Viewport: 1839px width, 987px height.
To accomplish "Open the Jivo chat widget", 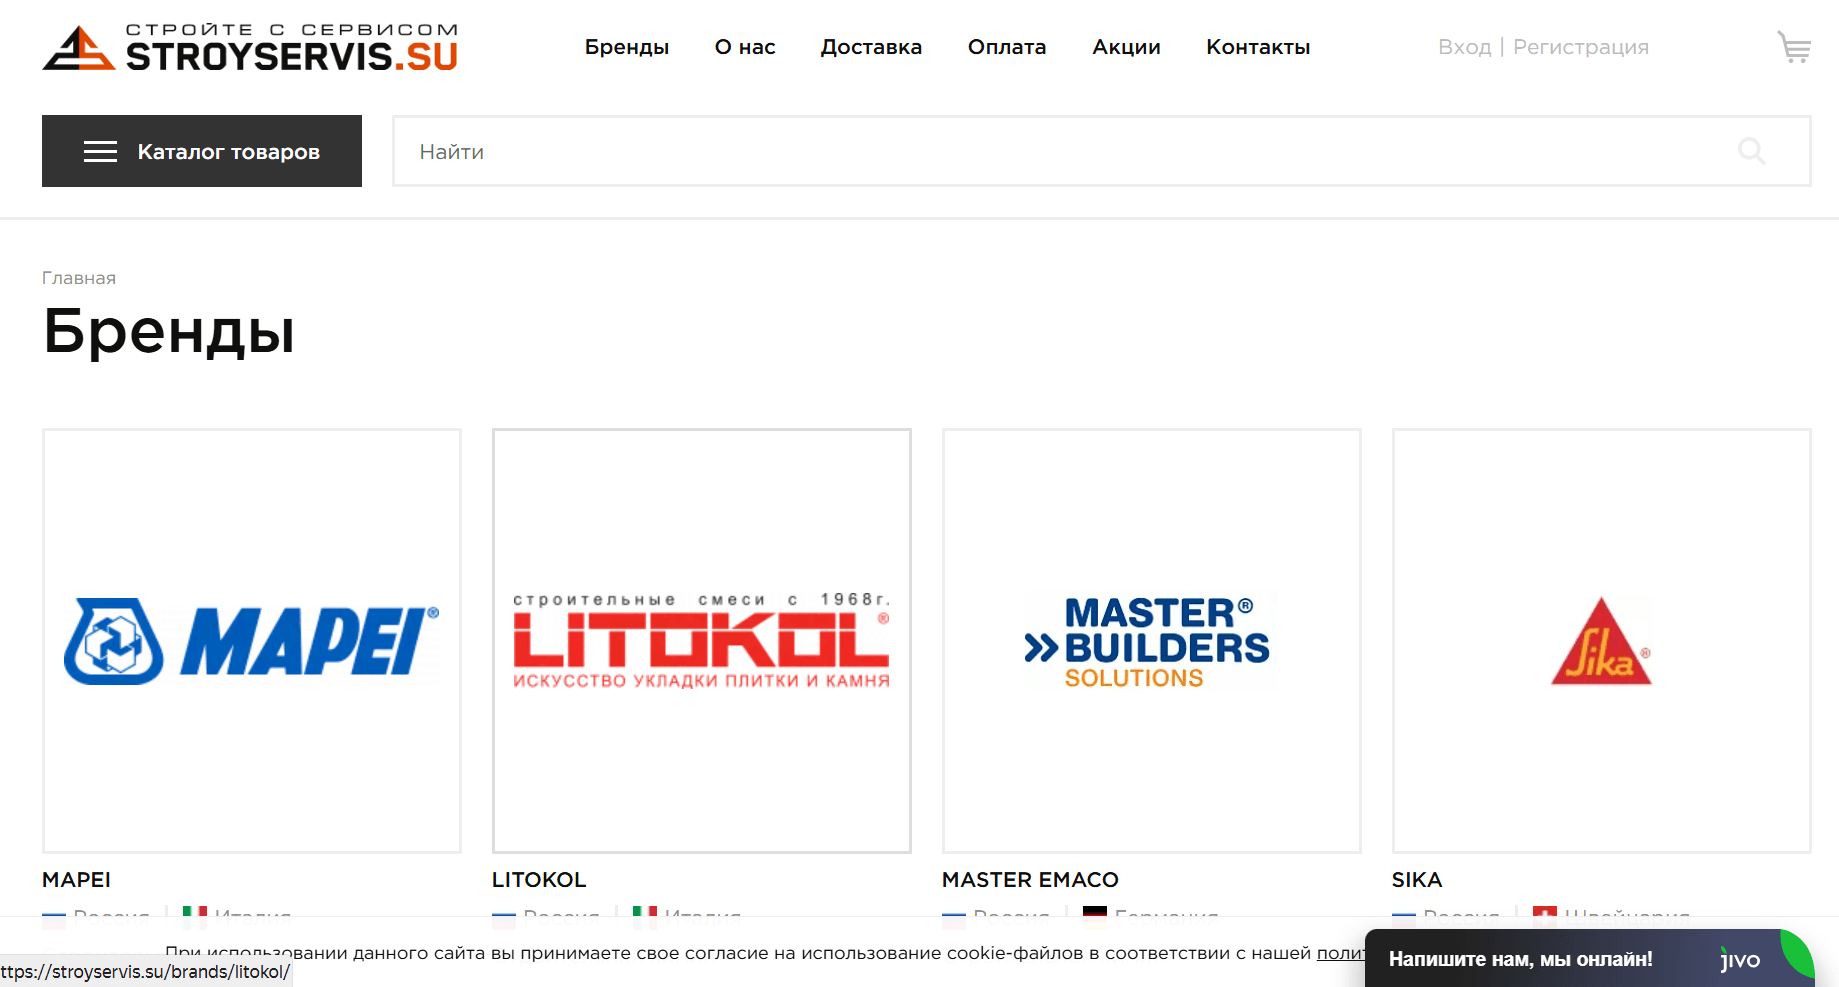I will (1589, 958).
